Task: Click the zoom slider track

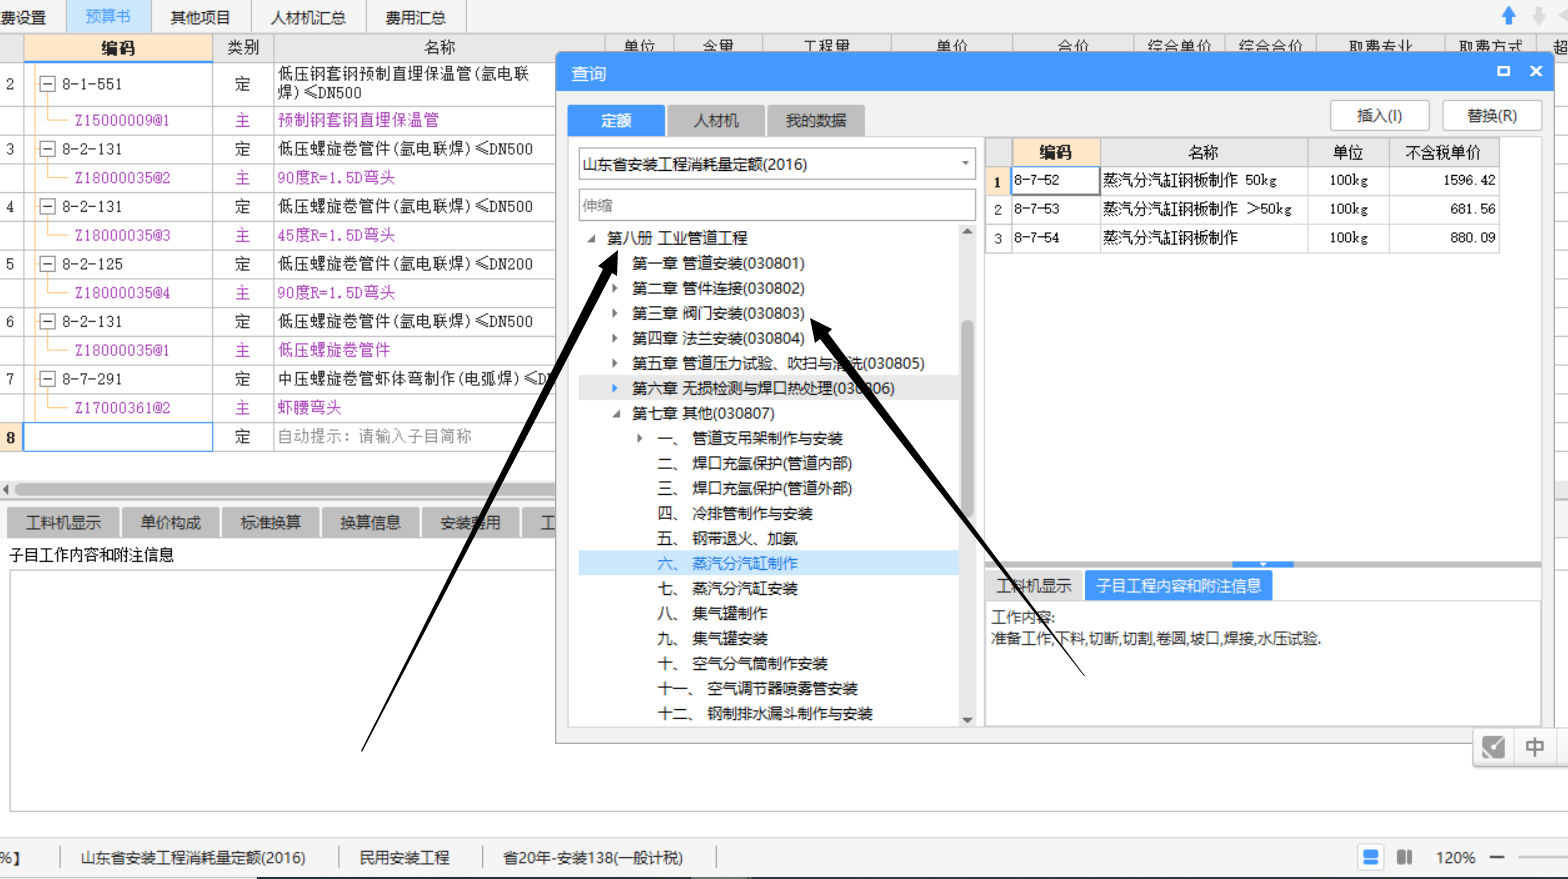Action: (1542, 857)
